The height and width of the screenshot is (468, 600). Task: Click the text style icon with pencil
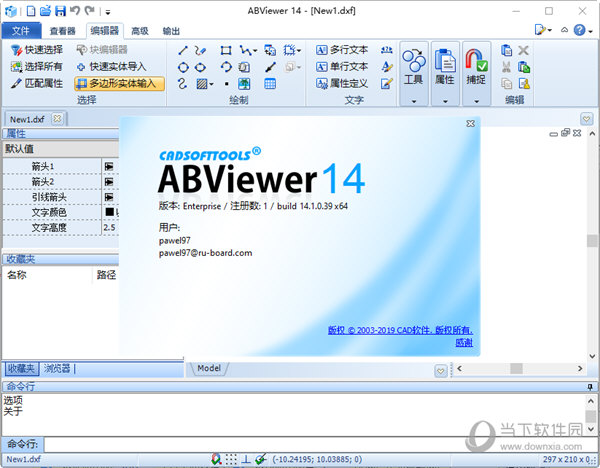tap(386, 67)
